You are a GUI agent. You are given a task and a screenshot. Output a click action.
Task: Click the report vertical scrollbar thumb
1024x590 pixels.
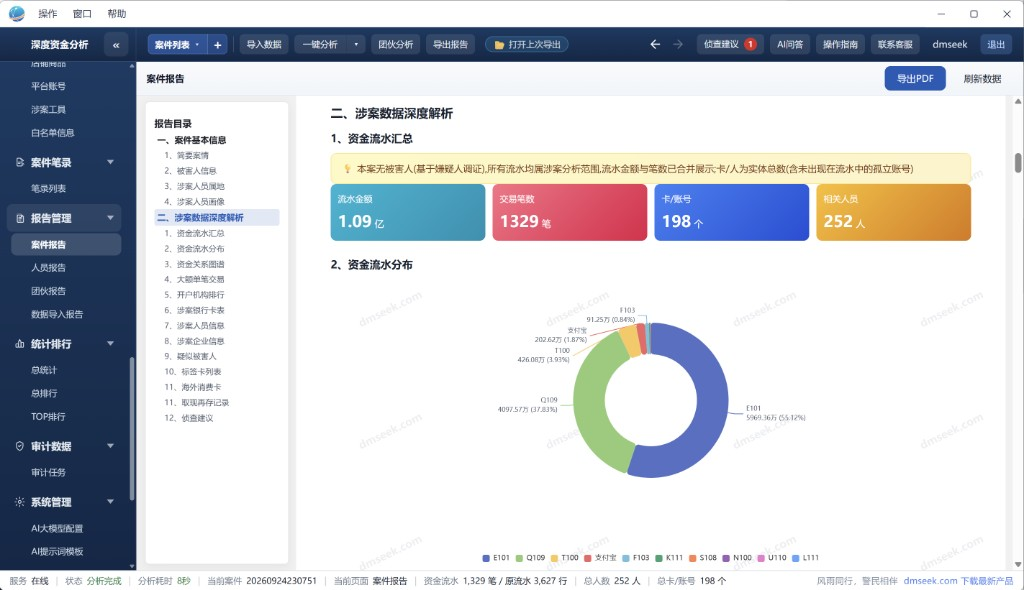pyautogui.click(x=1017, y=163)
